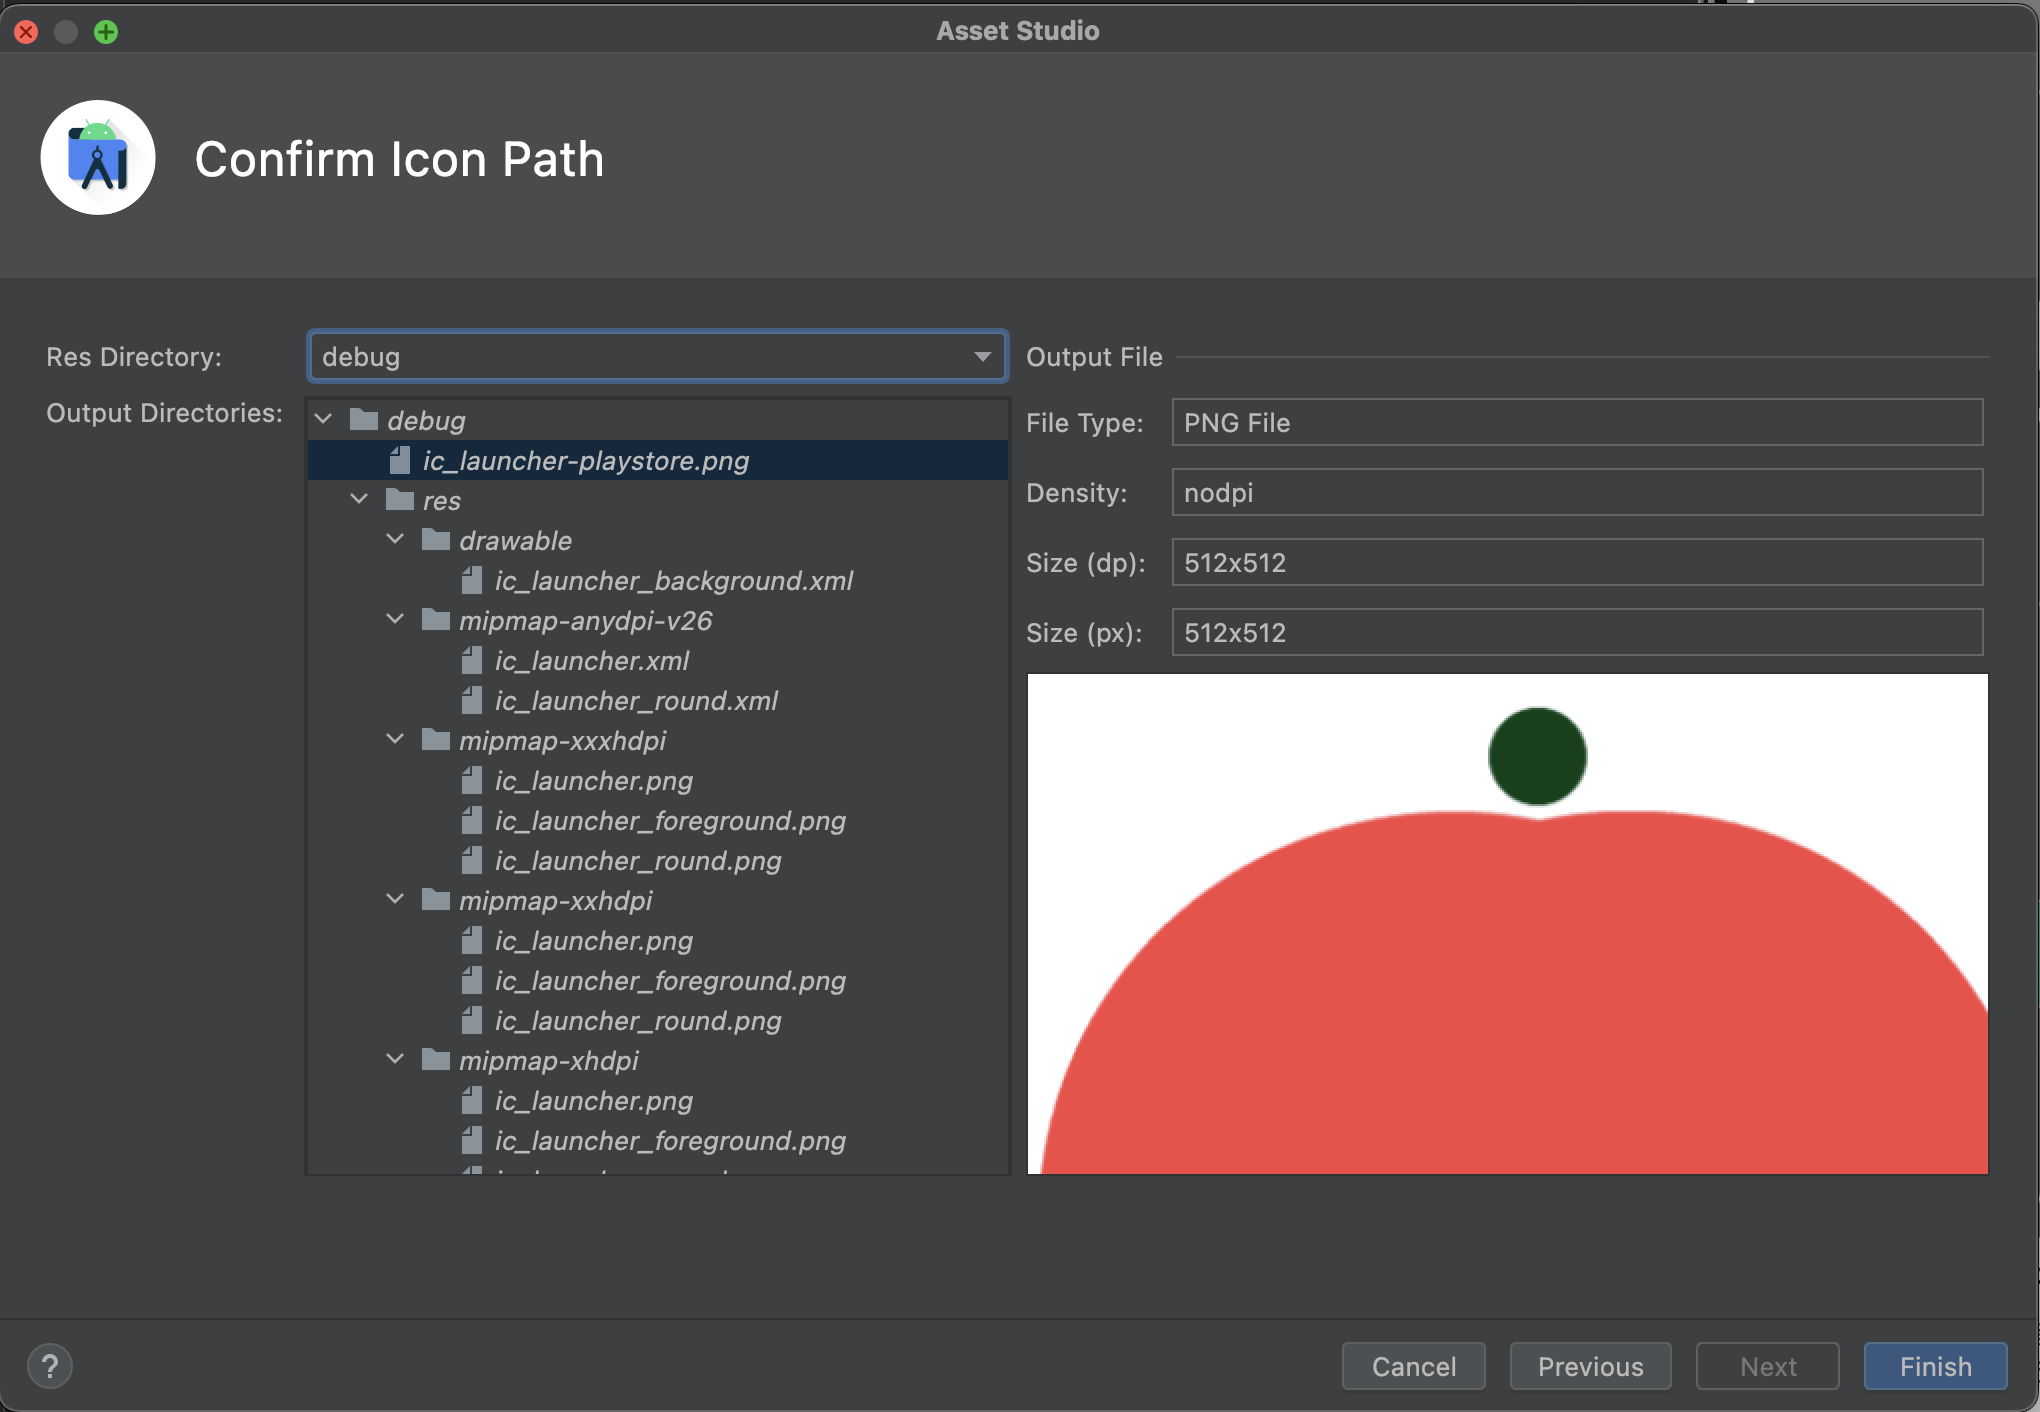
Task: Click the ic_launcher-playstore.png file icon
Action: (x=400, y=460)
